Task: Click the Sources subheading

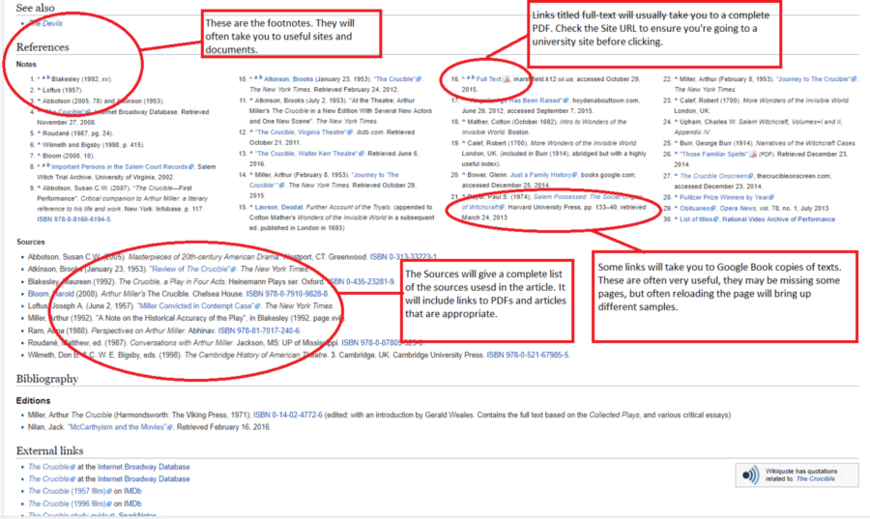Action: coord(31,242)
